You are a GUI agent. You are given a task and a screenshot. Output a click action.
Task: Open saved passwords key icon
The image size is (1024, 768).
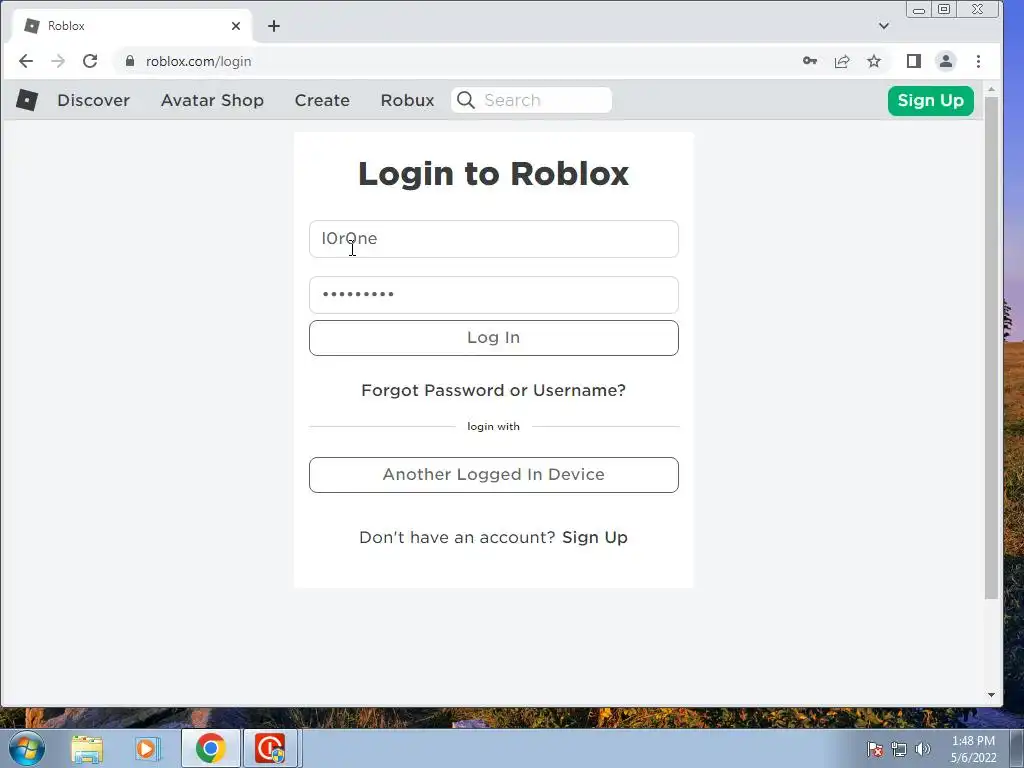[810, 61]
